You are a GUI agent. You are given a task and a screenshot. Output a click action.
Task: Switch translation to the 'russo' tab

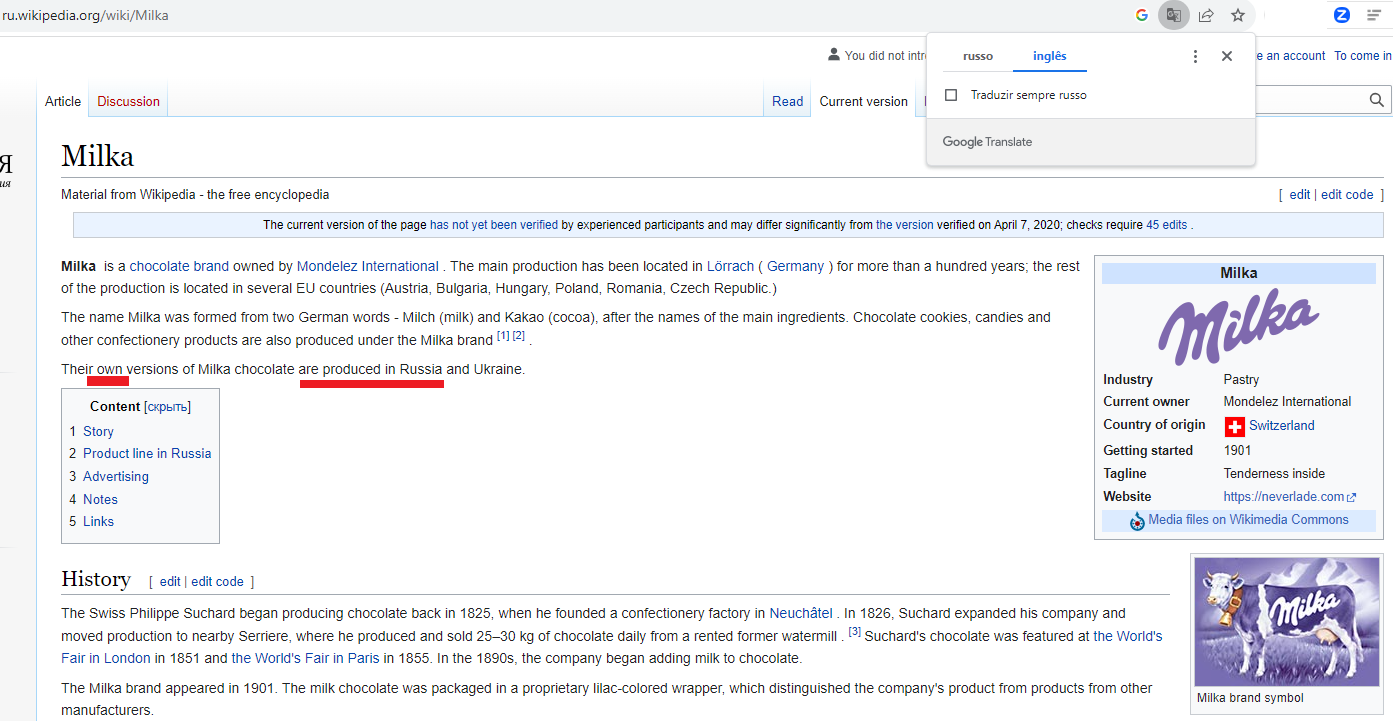click(x=978, y=56)
